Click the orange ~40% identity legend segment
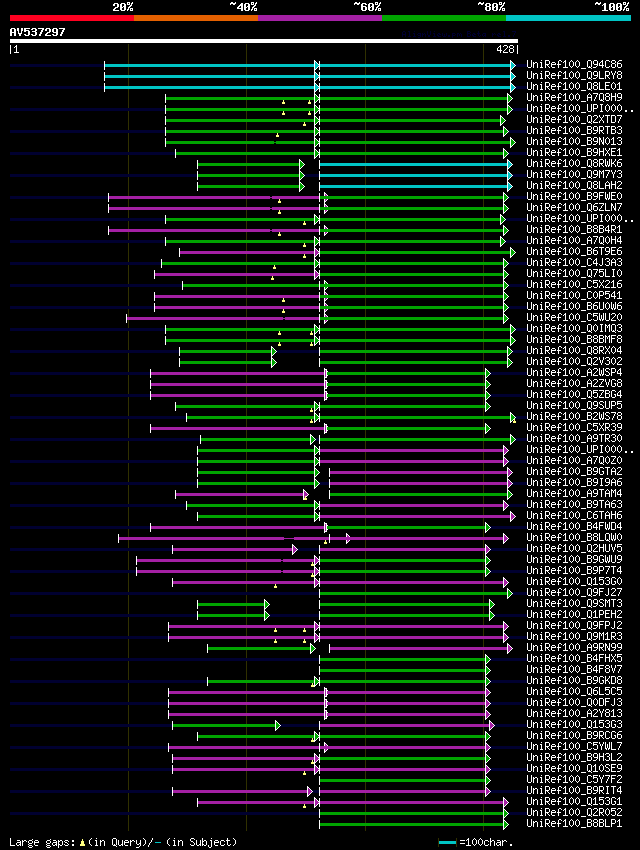640x850 pixels. [196, 18]
